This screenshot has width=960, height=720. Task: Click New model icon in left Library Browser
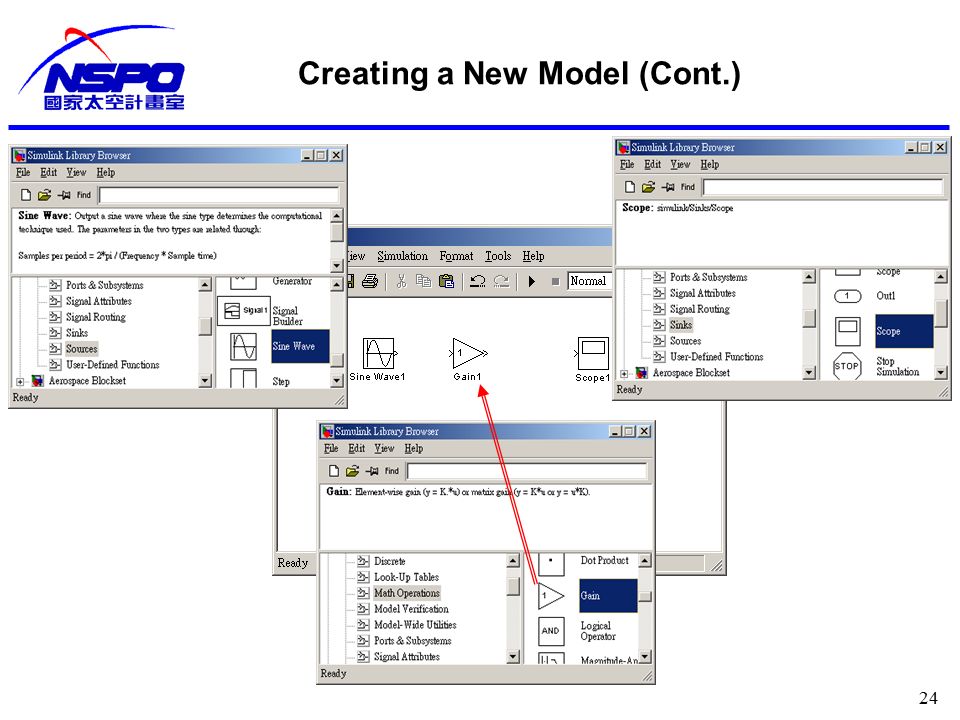(26, 195)
